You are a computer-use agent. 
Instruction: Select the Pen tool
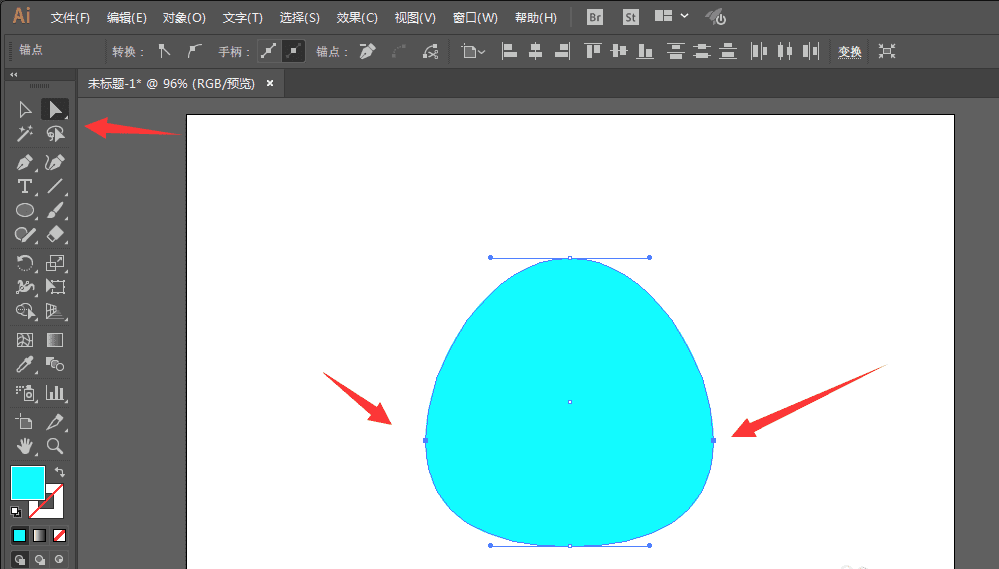tap(25, 162)
